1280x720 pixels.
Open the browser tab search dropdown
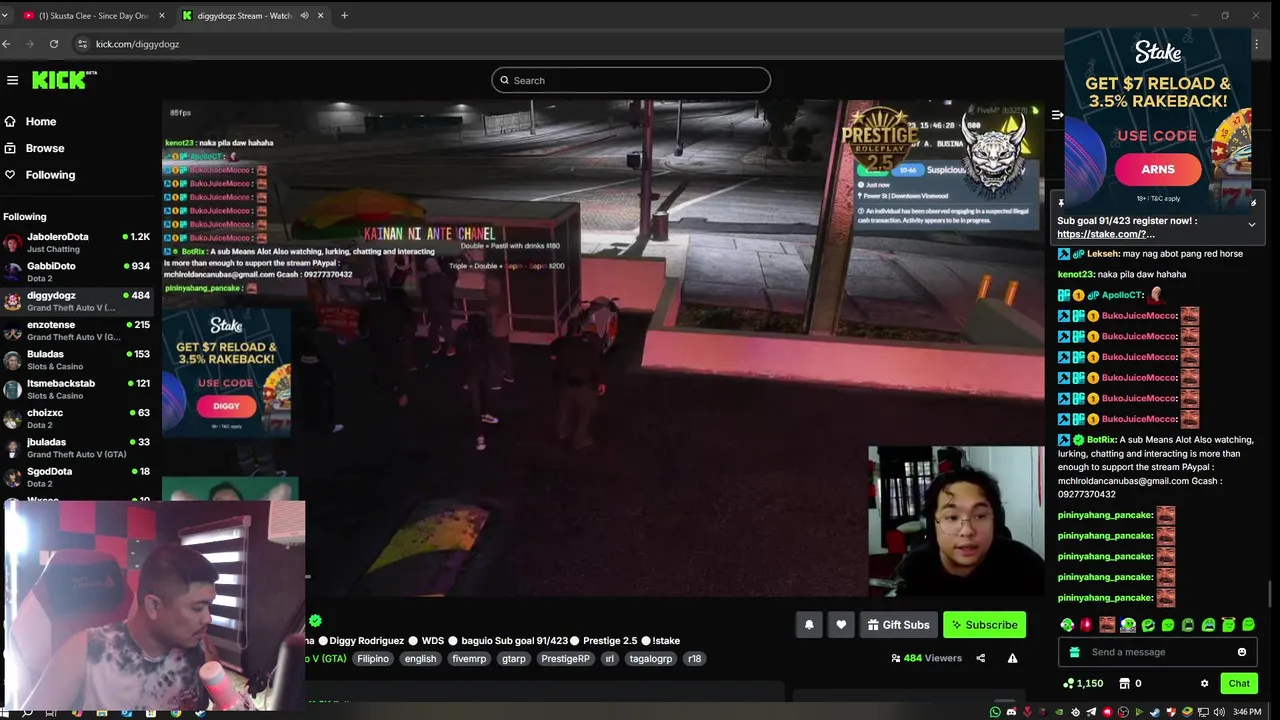(5, 15)
